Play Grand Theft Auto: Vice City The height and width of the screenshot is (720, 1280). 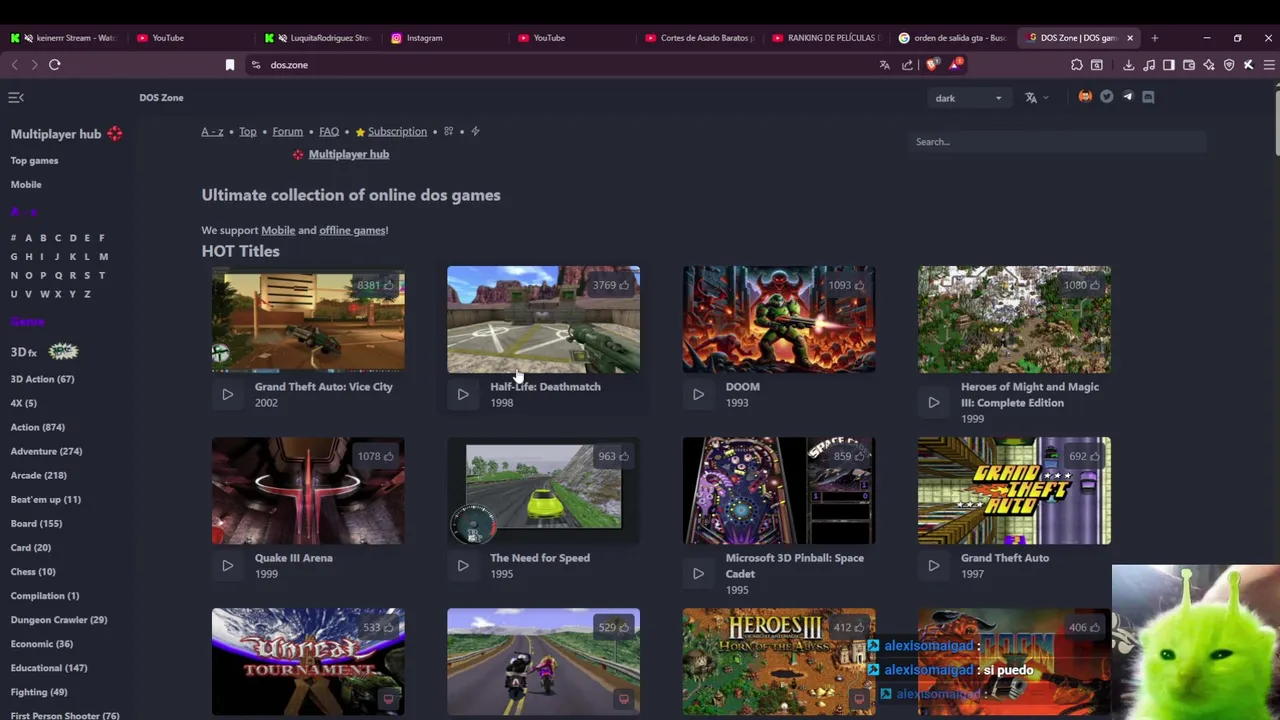pyautogui.click(x=227, y=394)
